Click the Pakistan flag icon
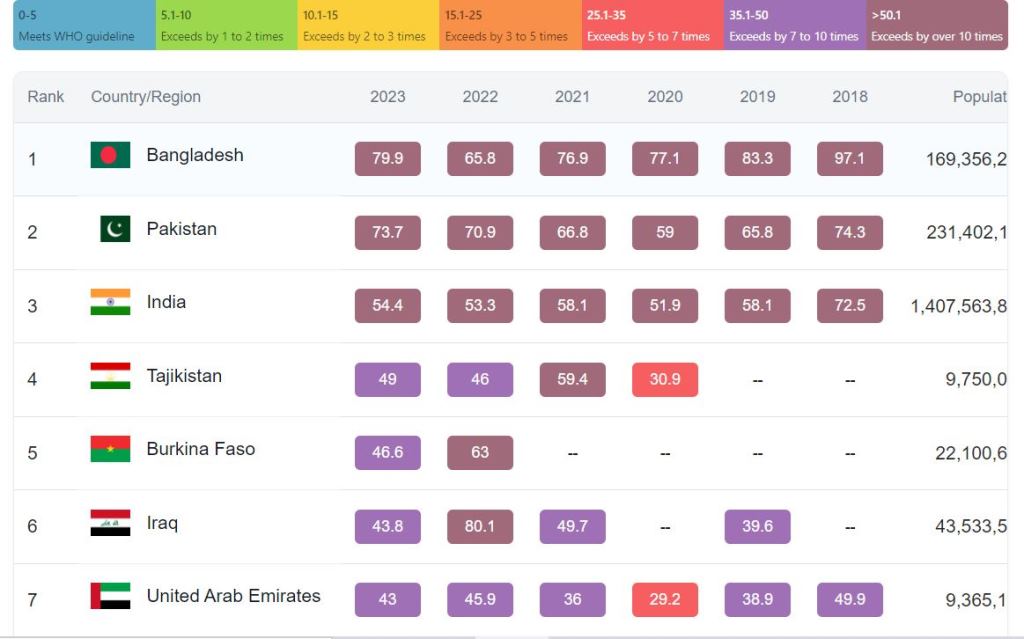 point(115,229)
